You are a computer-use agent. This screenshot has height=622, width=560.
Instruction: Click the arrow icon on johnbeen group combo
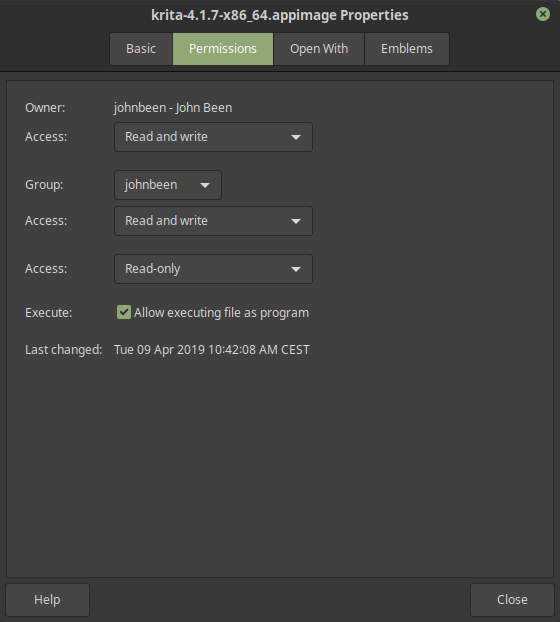(x=205, y=185)
